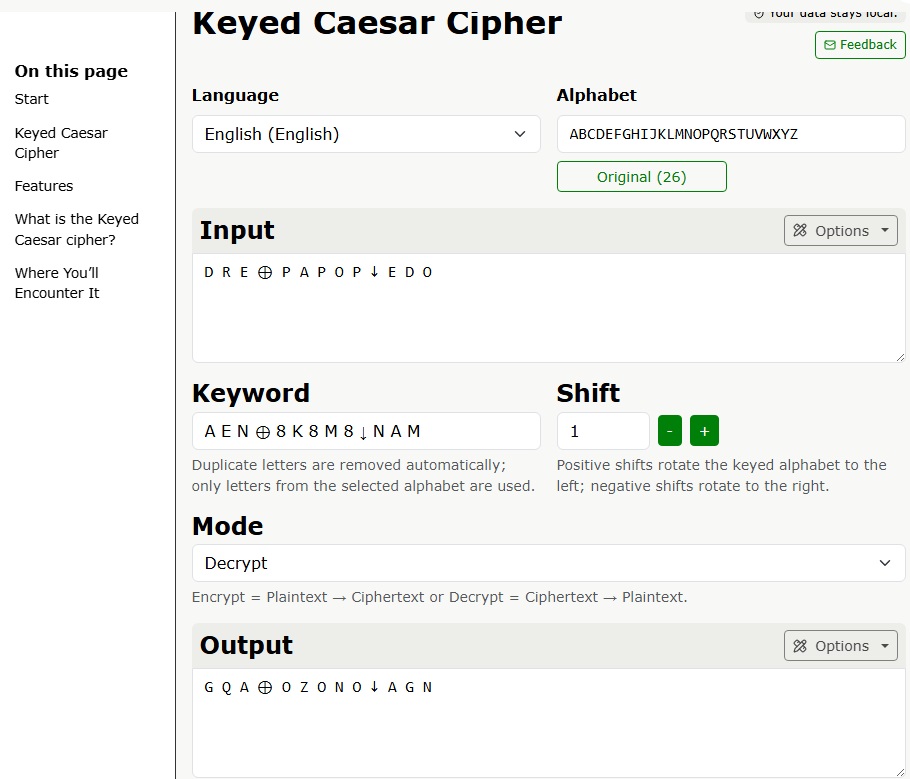
Task: Click the Input text area
Action: point(548,308)
